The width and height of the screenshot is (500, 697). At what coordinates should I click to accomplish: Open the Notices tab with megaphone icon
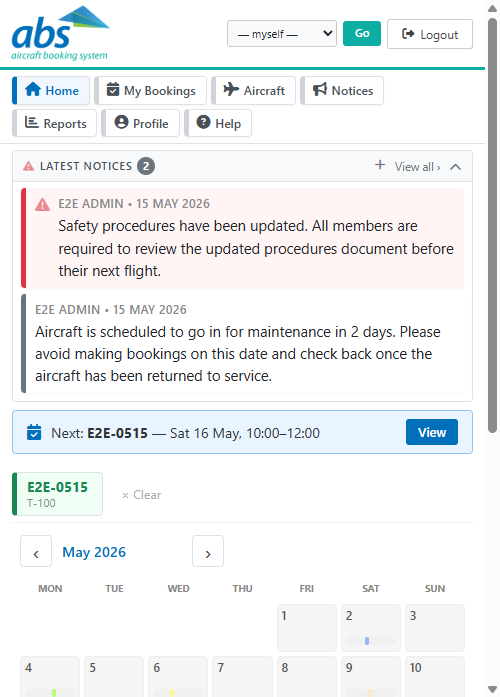[x=342, y=91]
